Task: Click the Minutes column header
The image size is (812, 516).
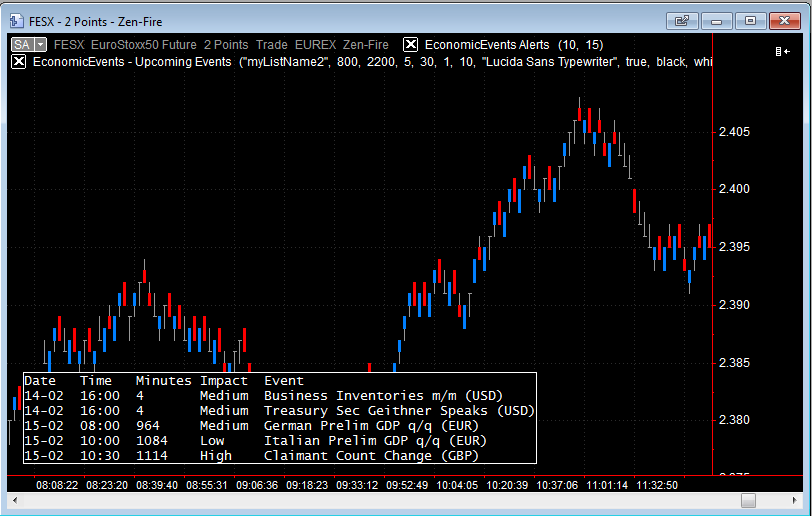Action: [164, 381]
